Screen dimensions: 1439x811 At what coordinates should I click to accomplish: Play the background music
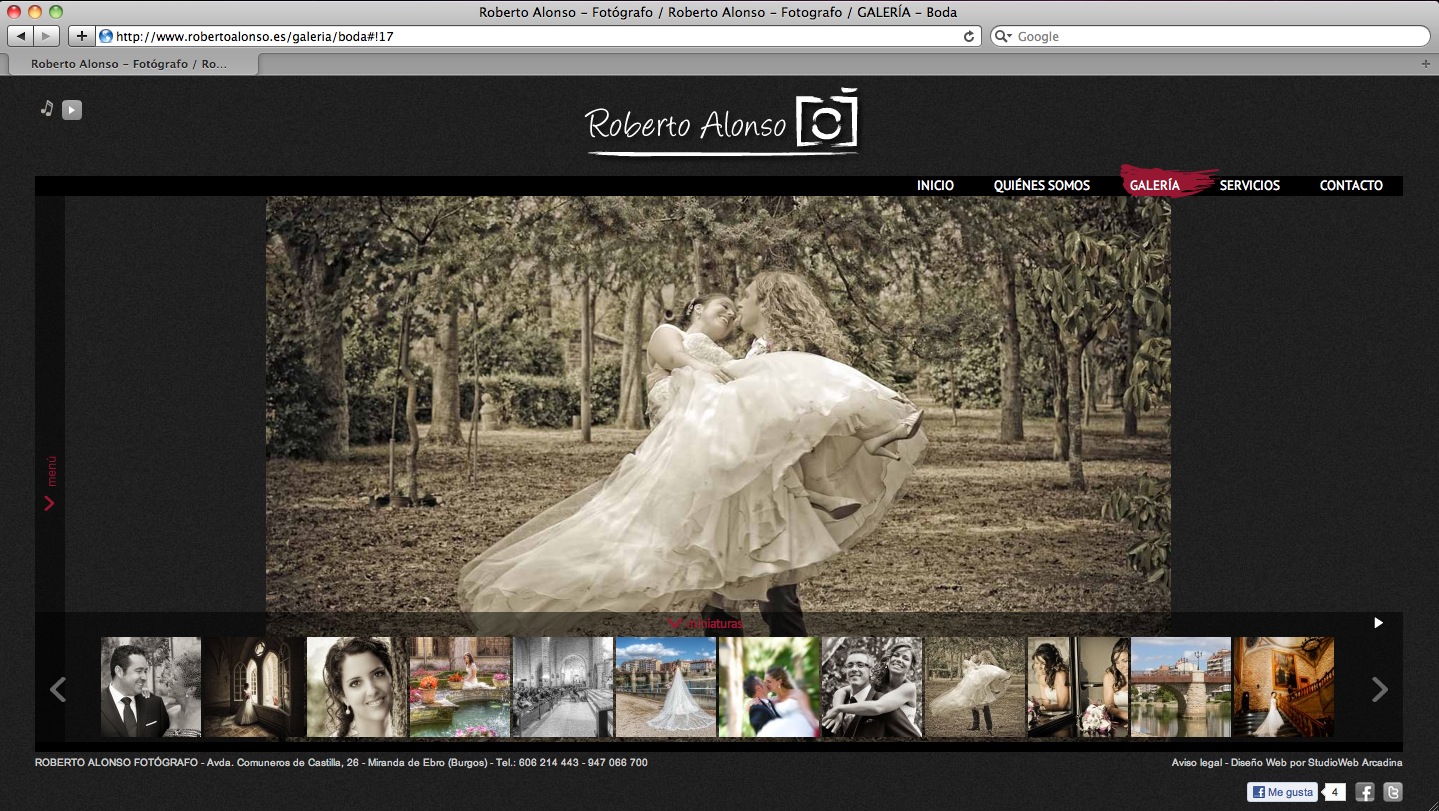(x=72, y=110)
